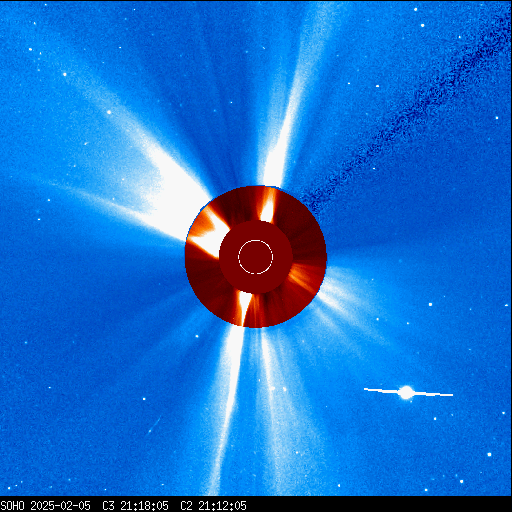Select the bright bottom streamer inside red ring
512x512 pixels.
(x=244, y=307)
